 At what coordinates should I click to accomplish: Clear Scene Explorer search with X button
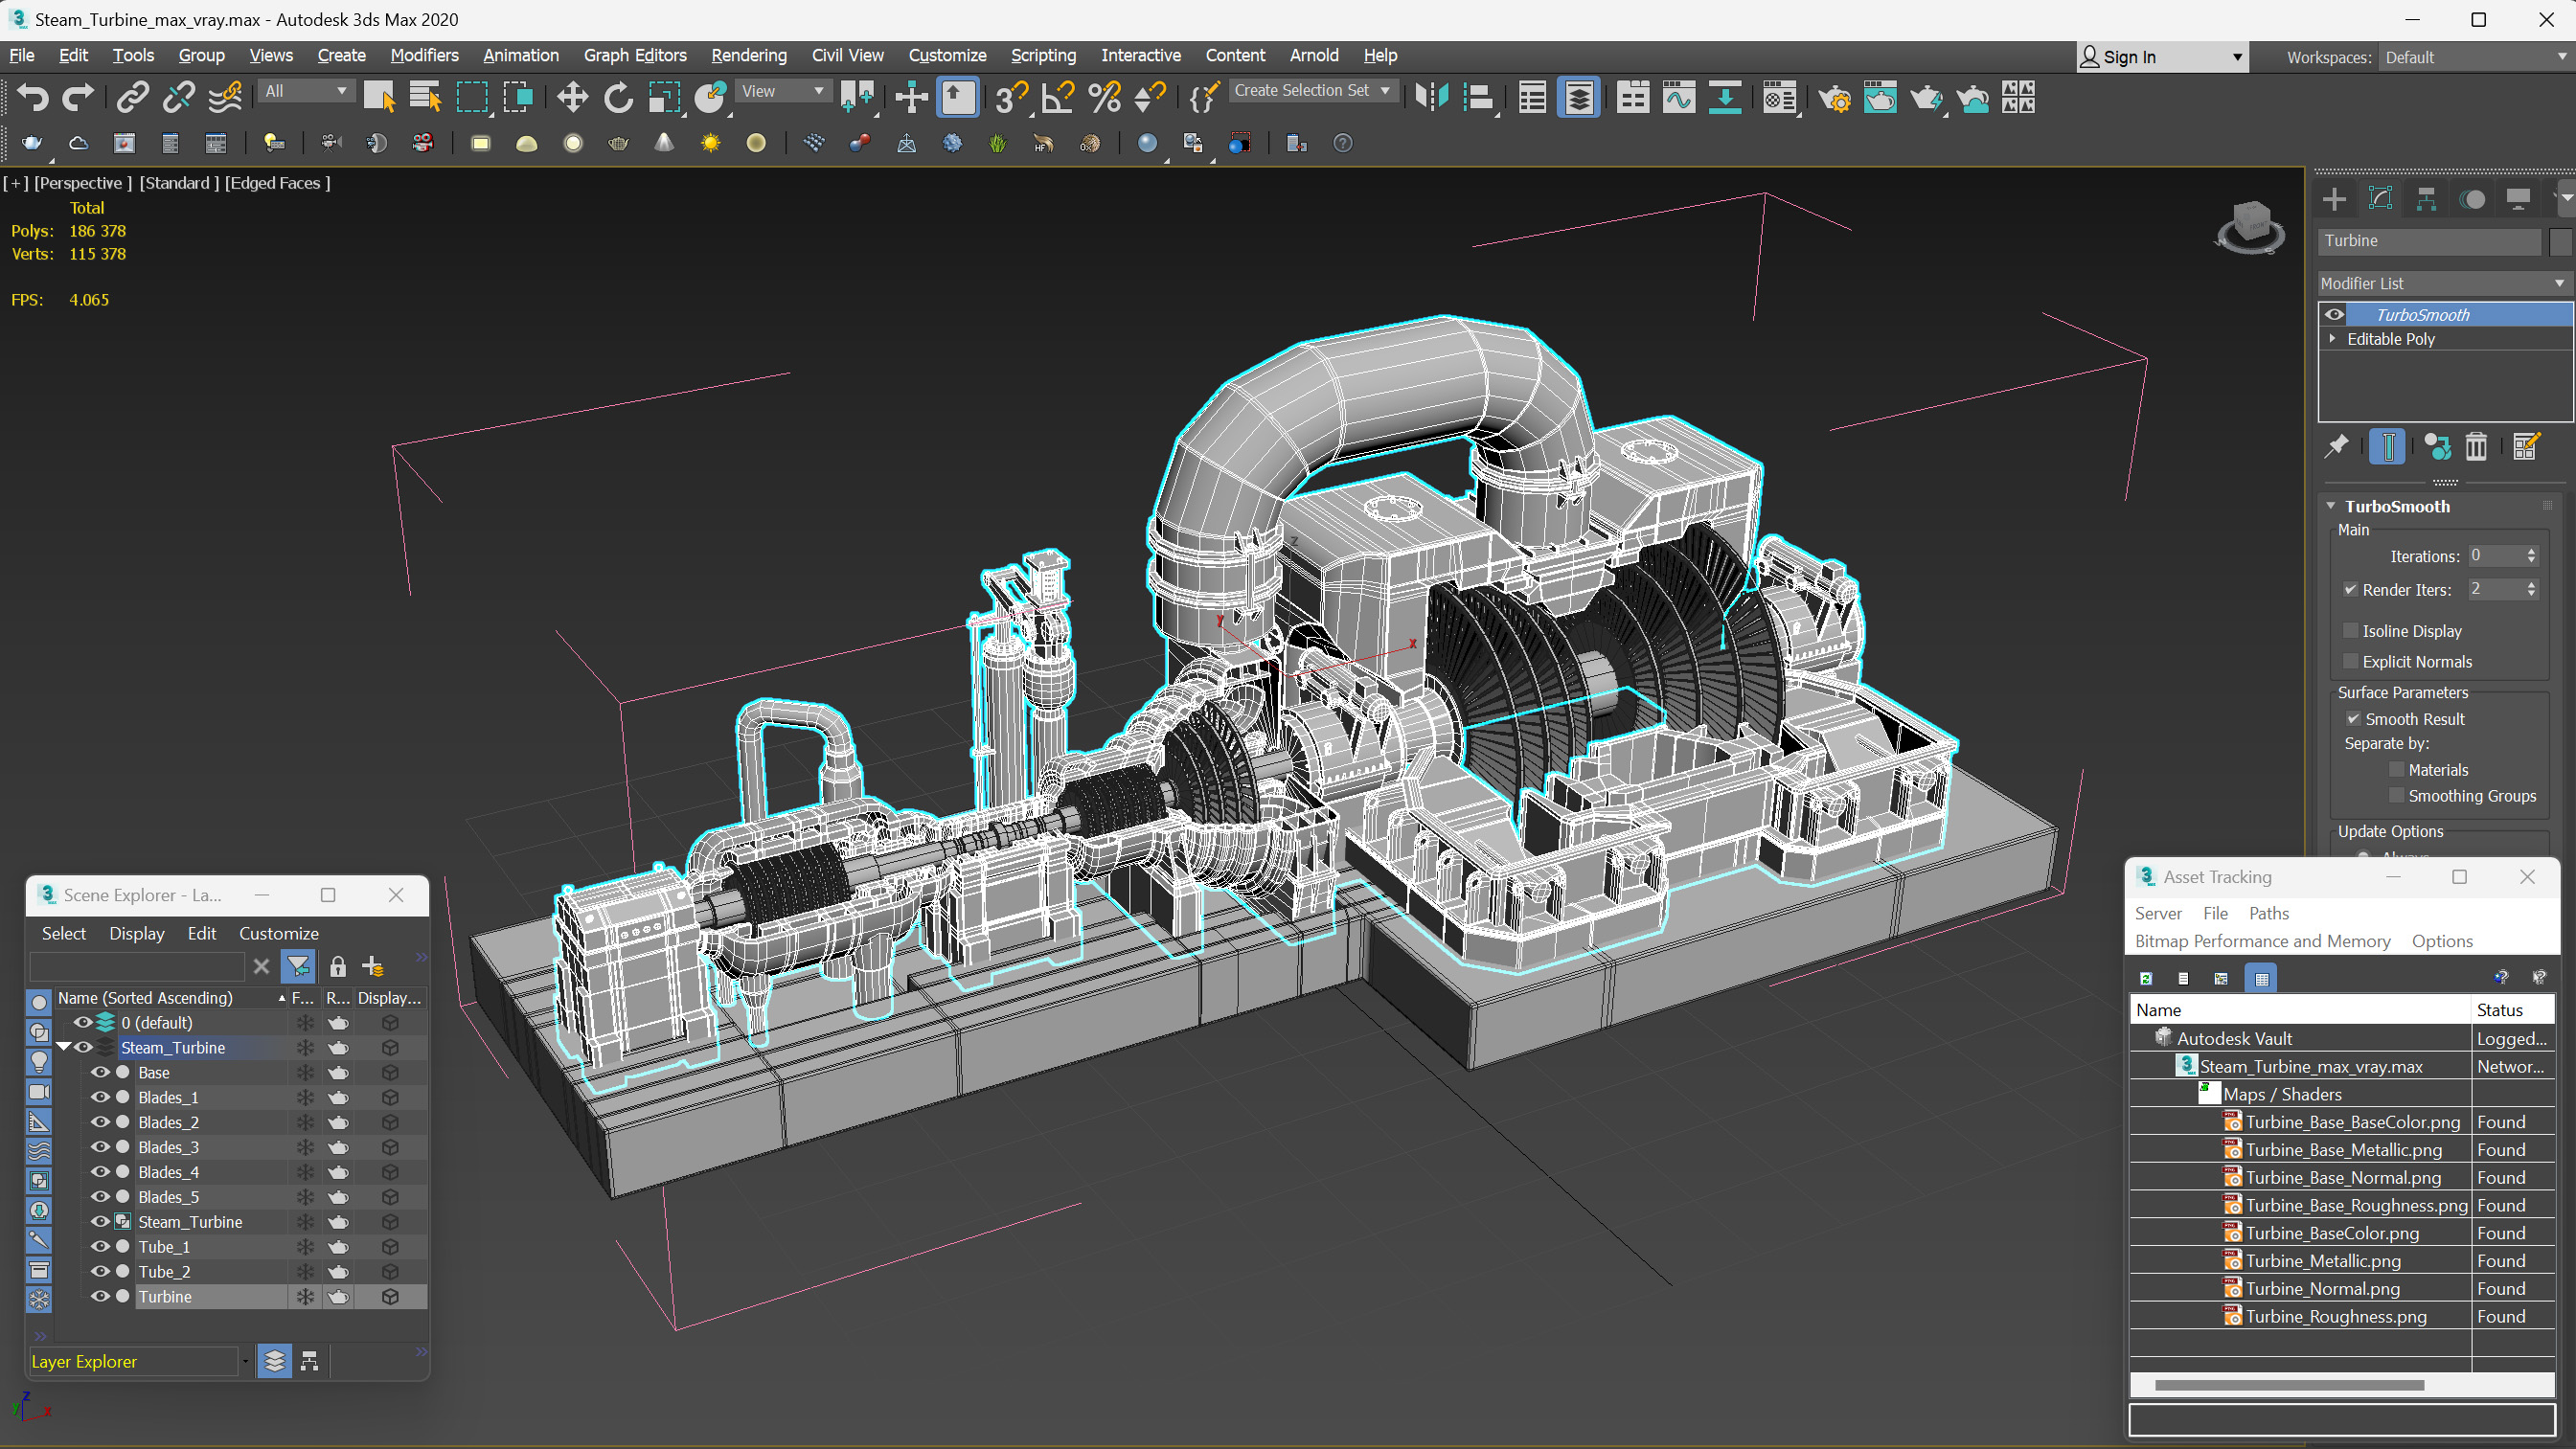tap(261, 967)
